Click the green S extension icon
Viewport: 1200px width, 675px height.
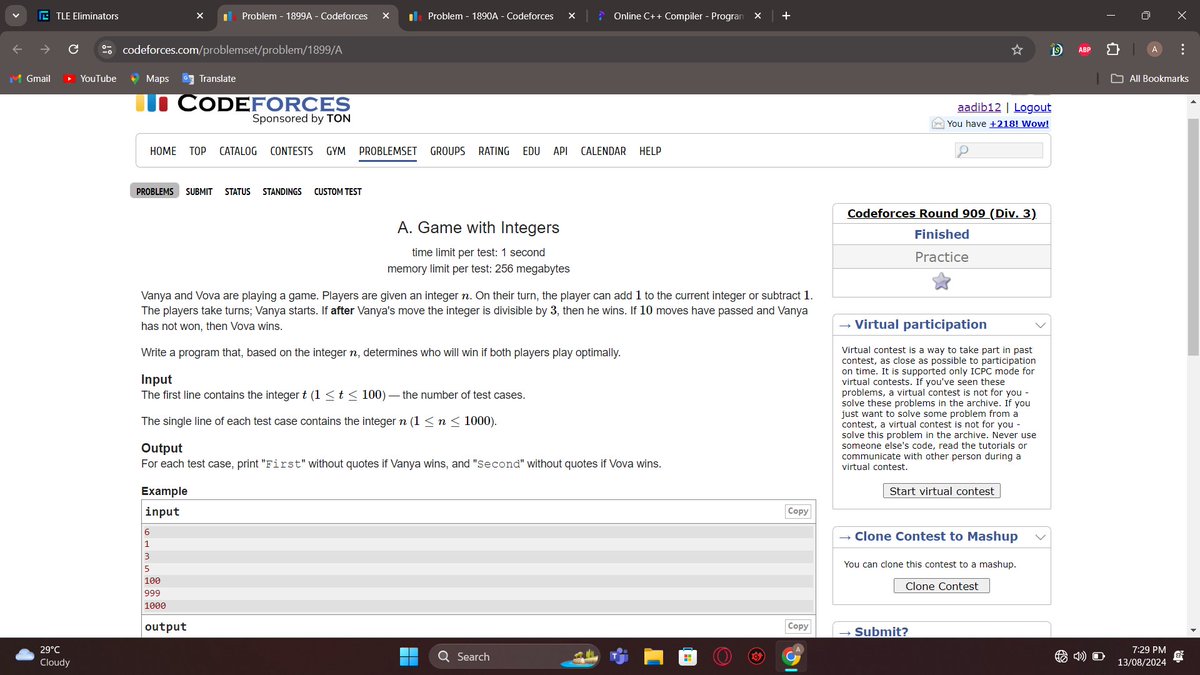click(x=1057, y=49)
